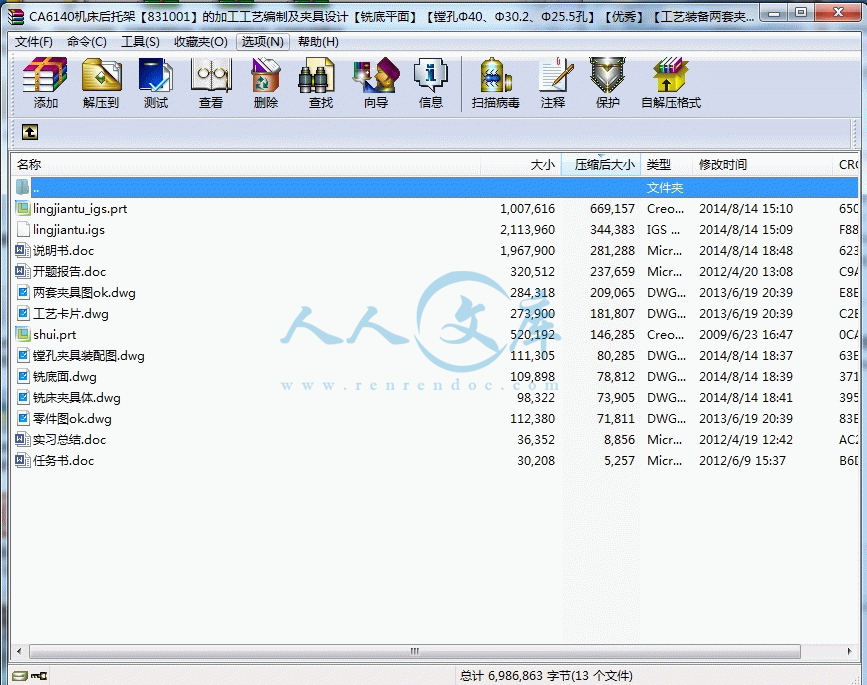The image size is (867, 685).
Task: Open the 命令(C) menu
Action: coord(86,42)
